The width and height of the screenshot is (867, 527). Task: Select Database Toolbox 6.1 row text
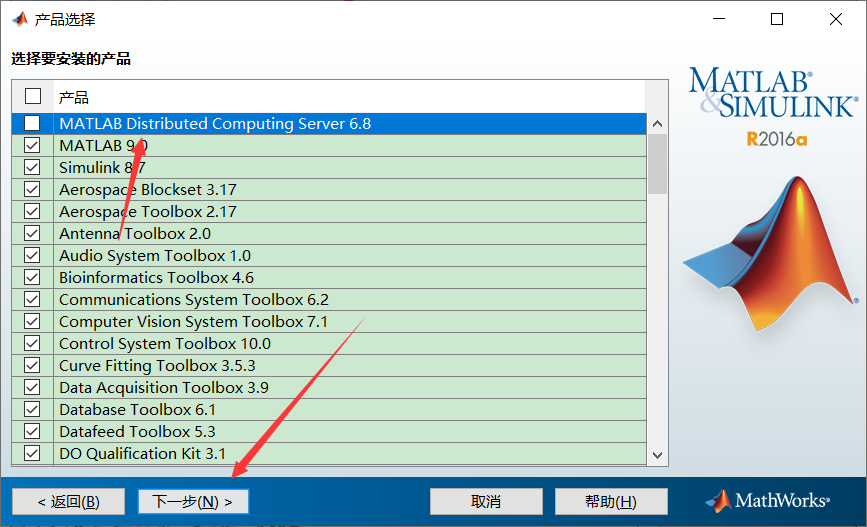point(137,409)
